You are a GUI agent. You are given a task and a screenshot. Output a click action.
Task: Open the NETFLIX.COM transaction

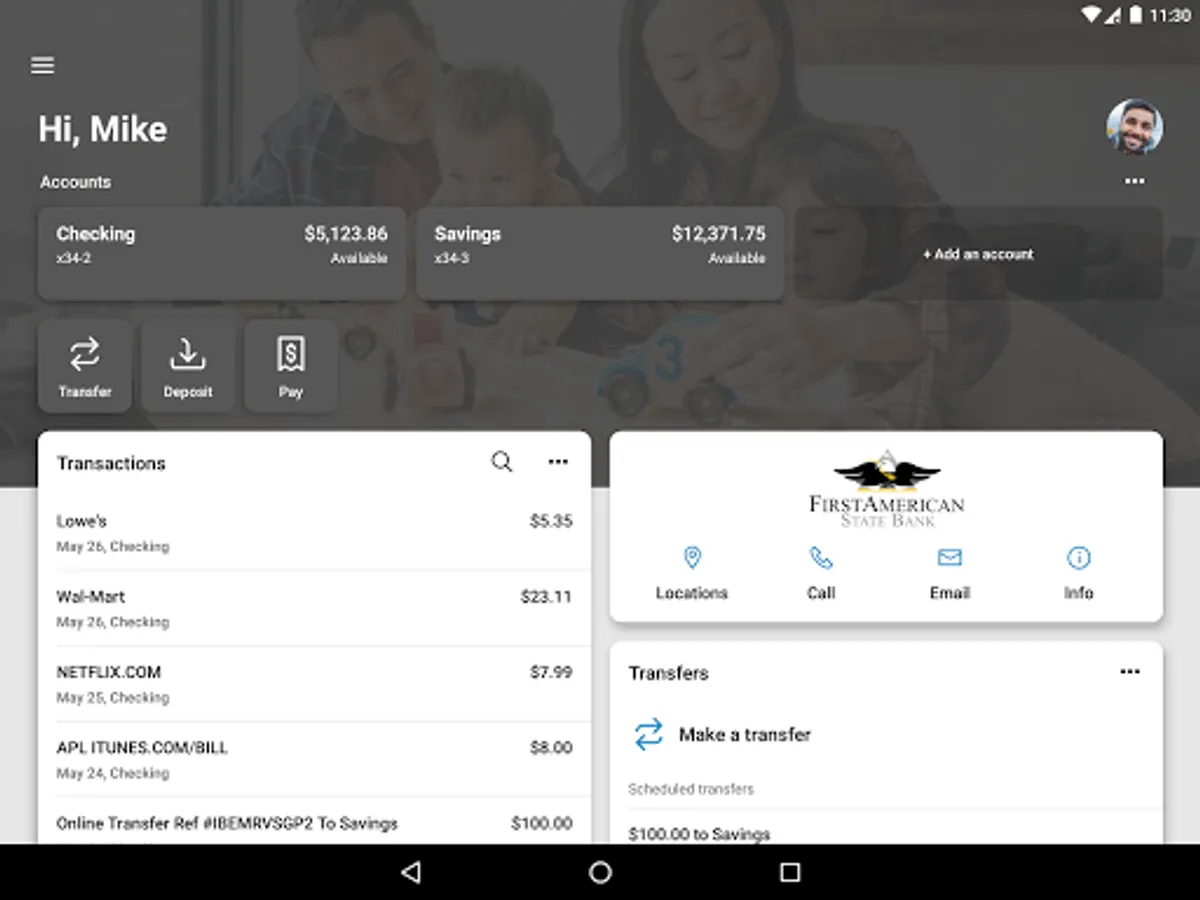[314, 684]
